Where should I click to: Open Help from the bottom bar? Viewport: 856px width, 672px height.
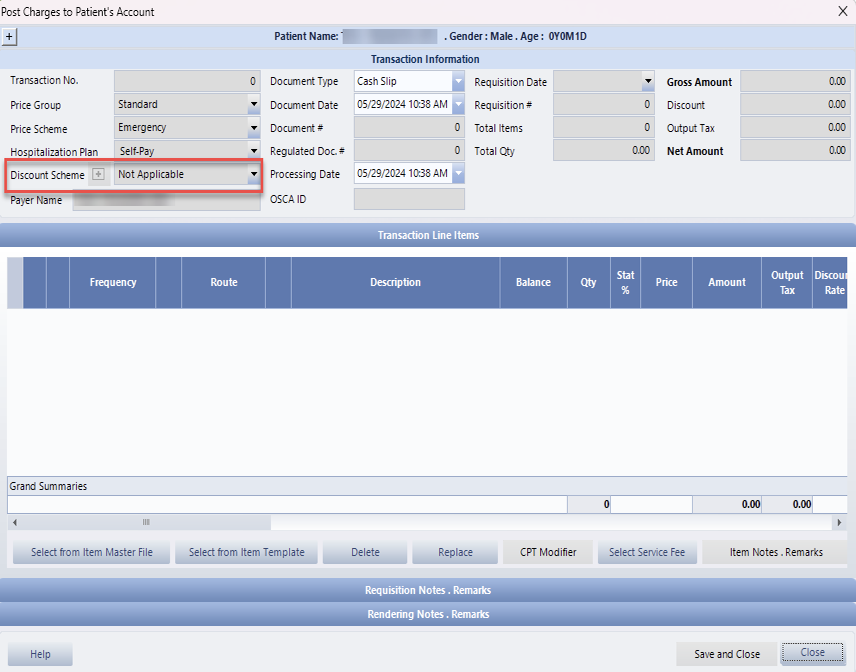[40, 654]
